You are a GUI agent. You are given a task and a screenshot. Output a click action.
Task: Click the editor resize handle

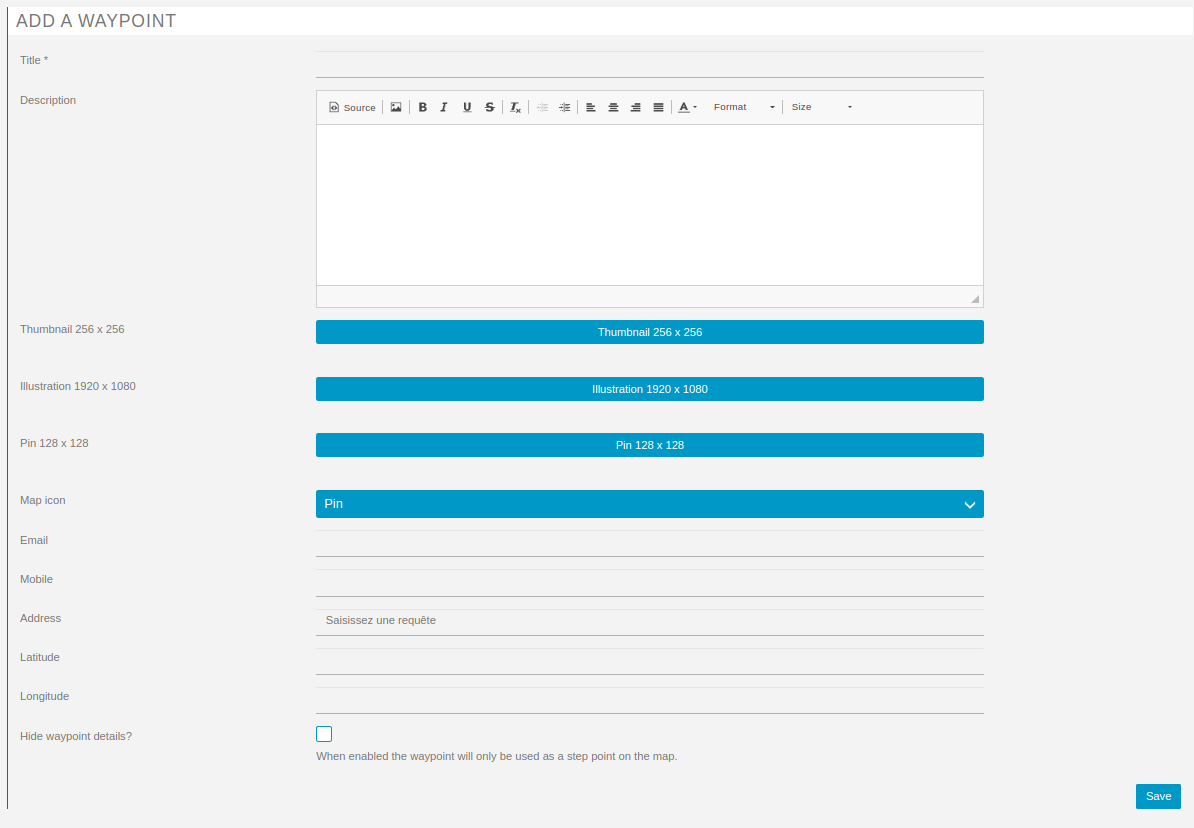[975, 299]
